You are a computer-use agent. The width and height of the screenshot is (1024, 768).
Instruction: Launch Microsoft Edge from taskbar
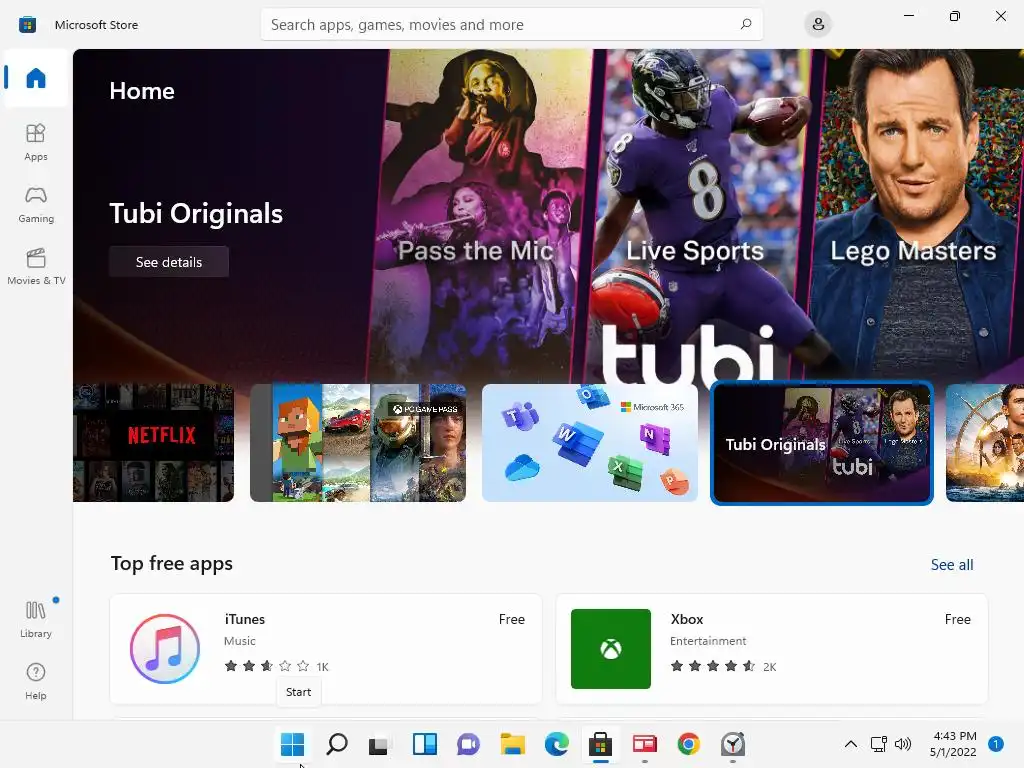(556, 744)
